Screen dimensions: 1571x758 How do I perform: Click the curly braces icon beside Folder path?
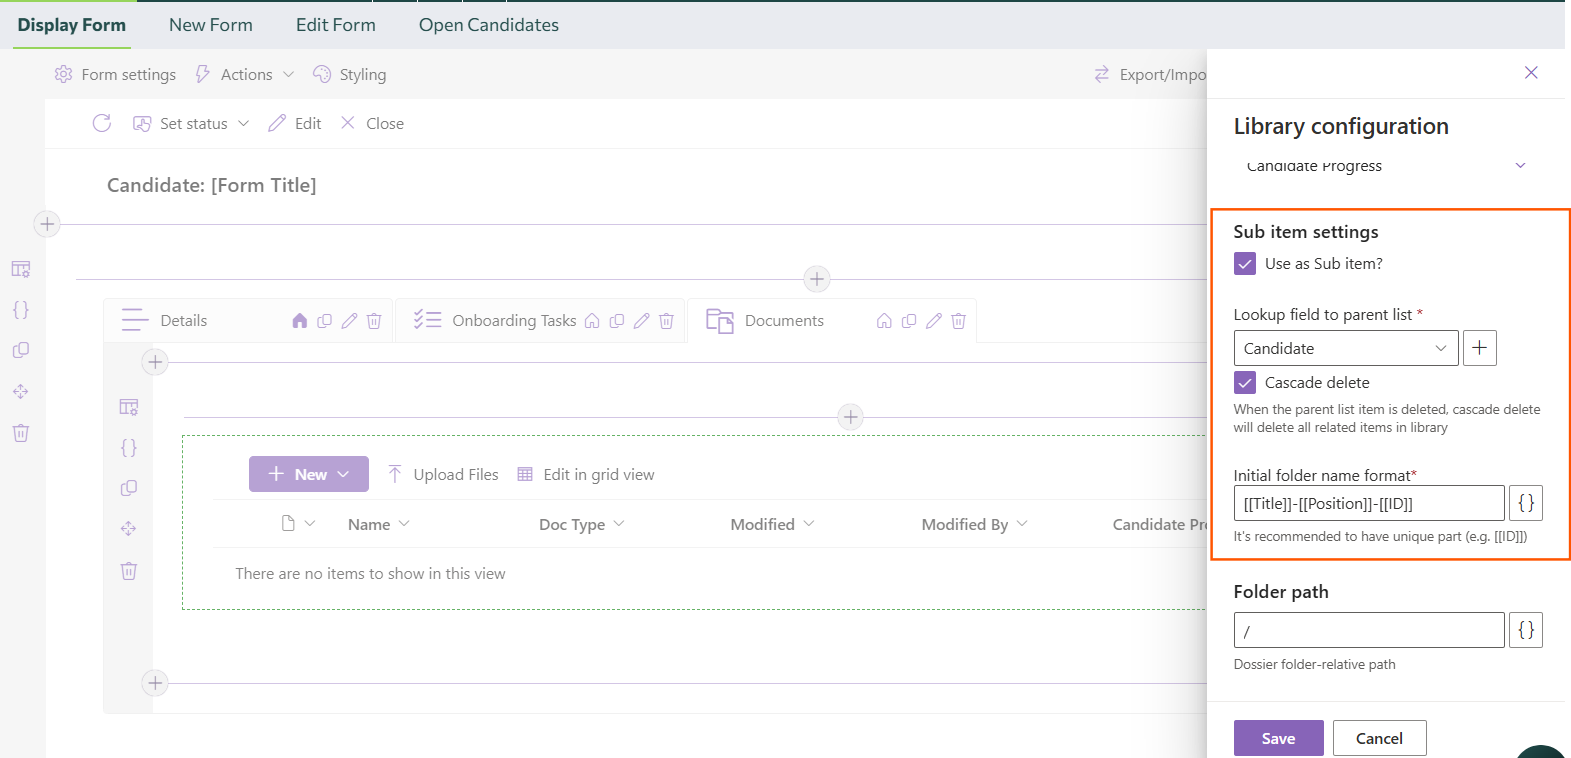(1526, 630)
